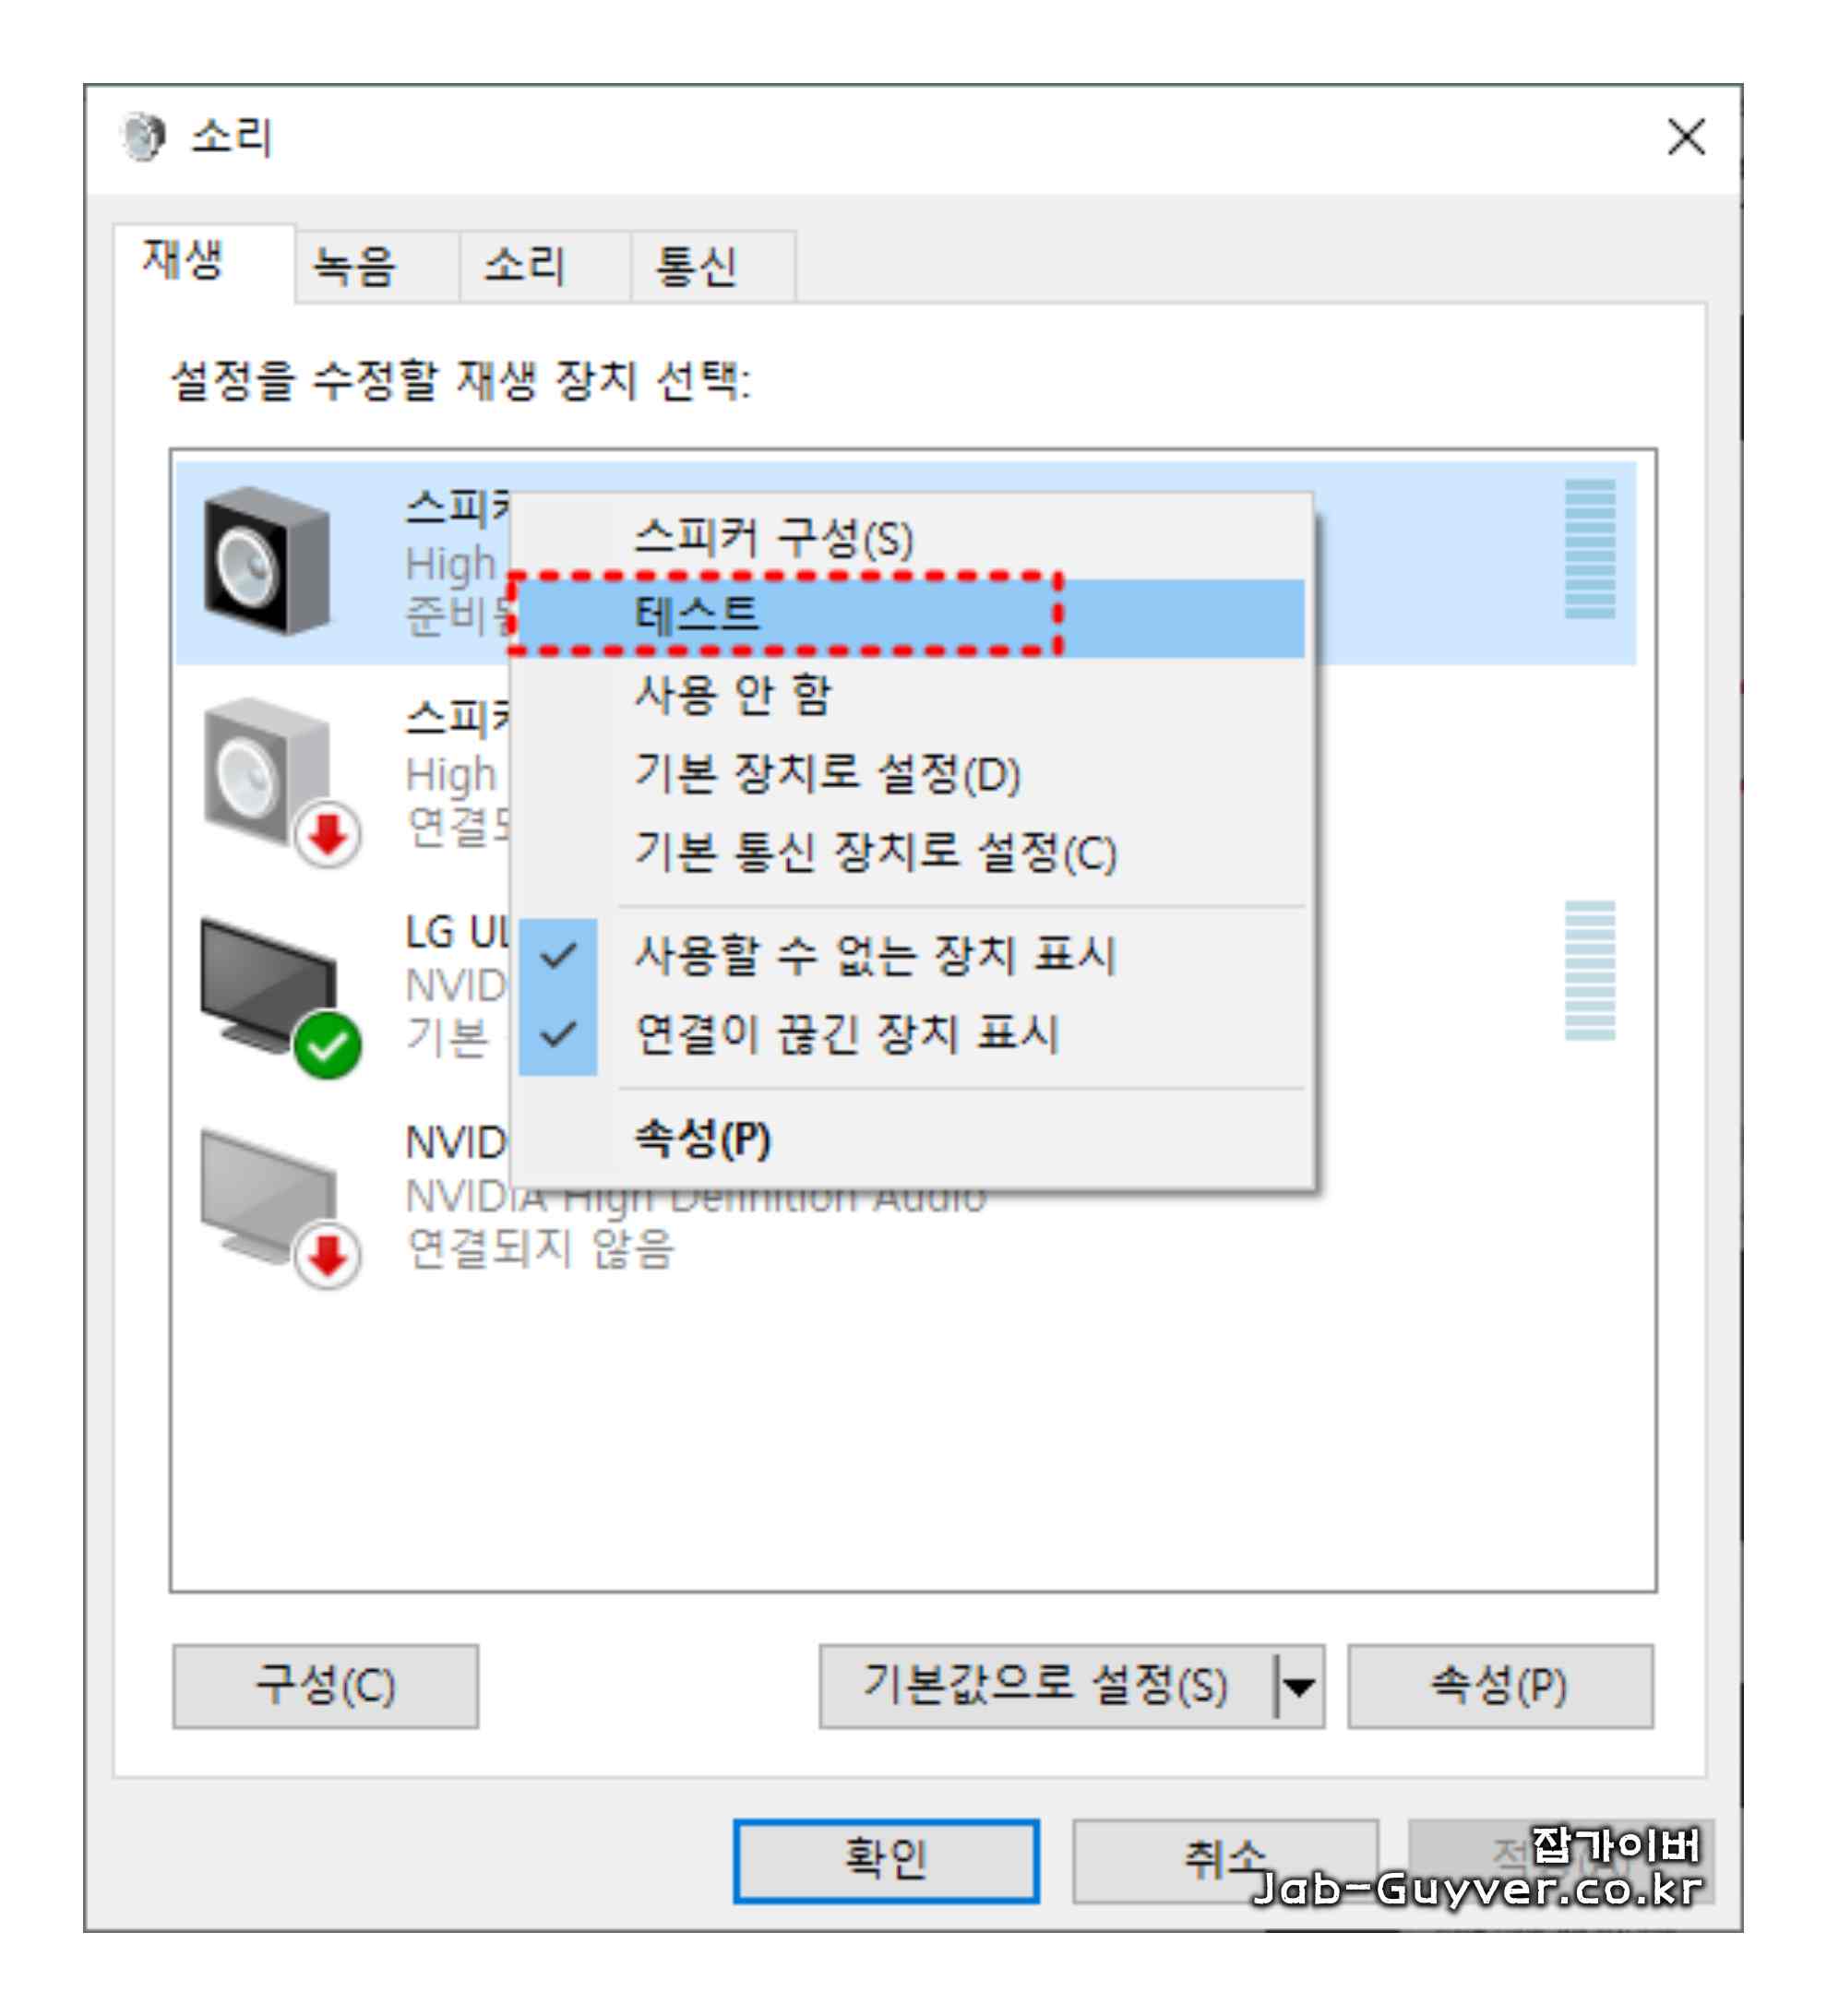Click the green default checkmark badge
The image size is (1827, 2016).
pyautogui.click(x=327, y=1045)
